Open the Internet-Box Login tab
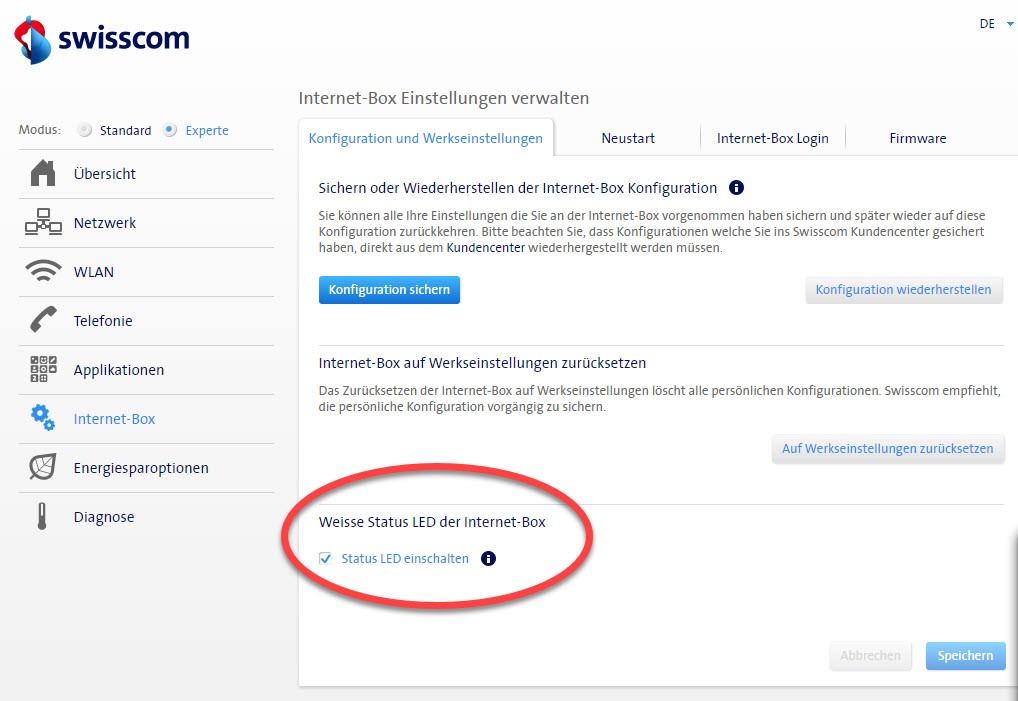Viewport: 1018px width, 701px height. (x=772, y=138)
